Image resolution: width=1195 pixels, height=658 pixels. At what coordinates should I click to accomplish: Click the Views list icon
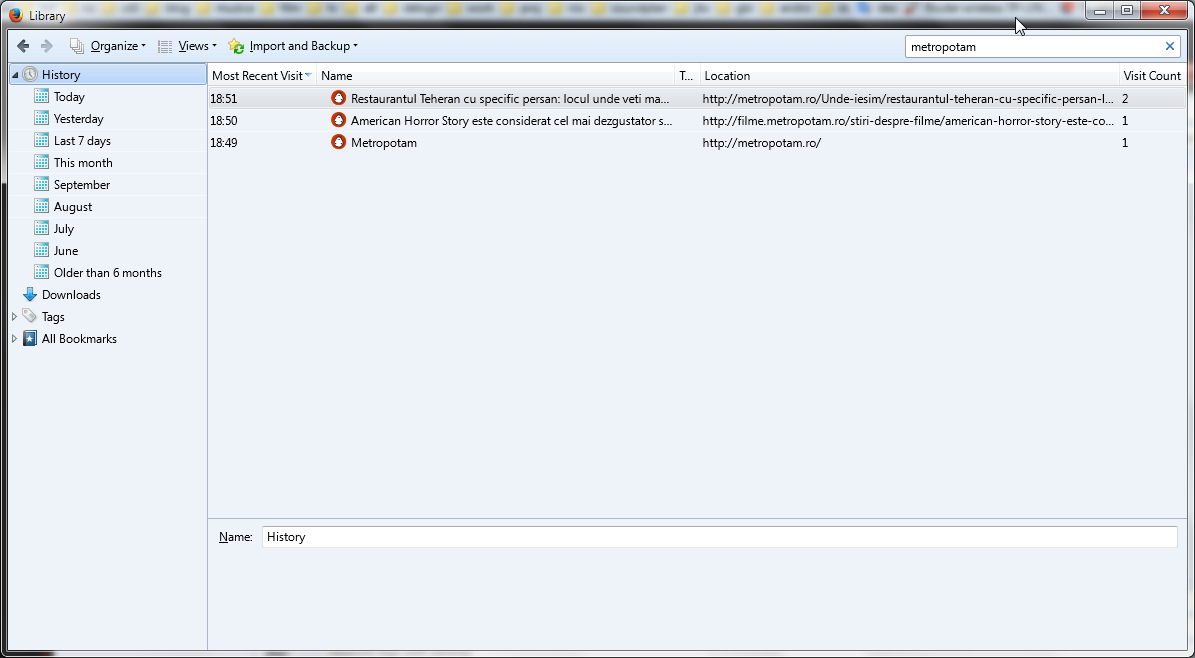(x=165, y=47)
